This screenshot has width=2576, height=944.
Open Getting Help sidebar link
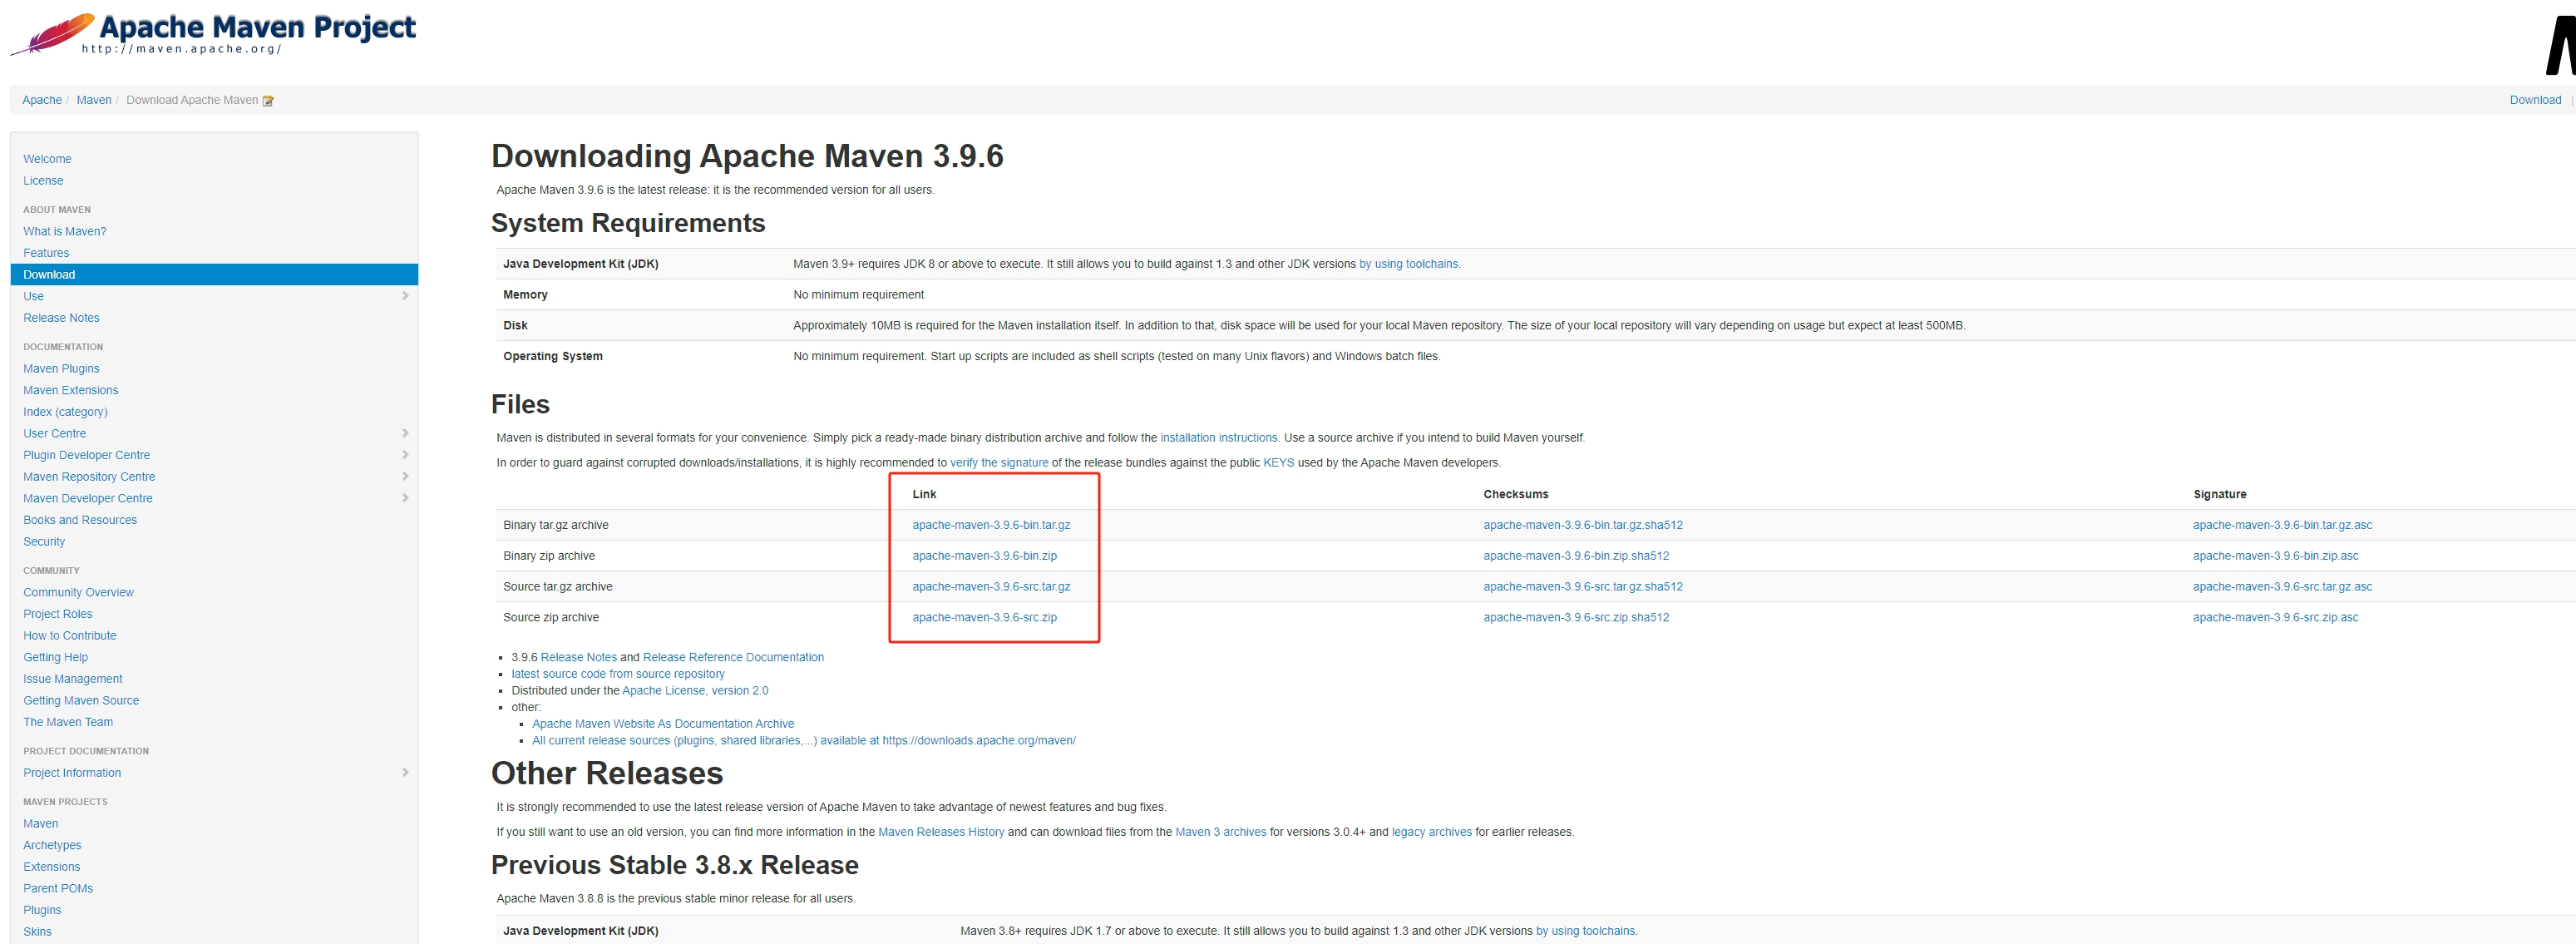[x=56, y=657]
